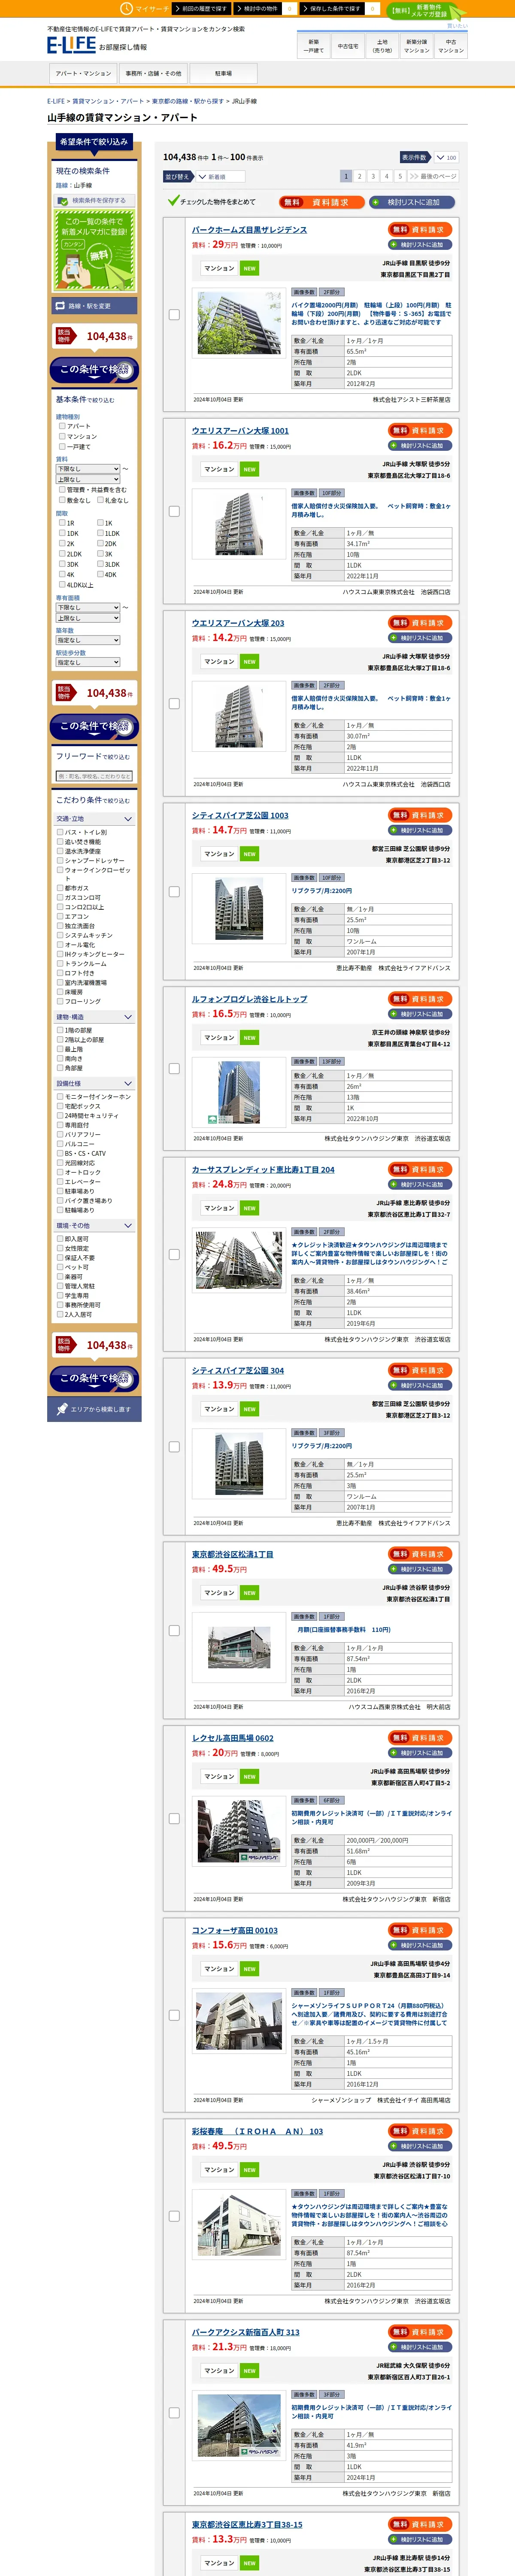Open 表示件数 100 dropdown
Screen dimensions: 515x2576
point(445,157)
